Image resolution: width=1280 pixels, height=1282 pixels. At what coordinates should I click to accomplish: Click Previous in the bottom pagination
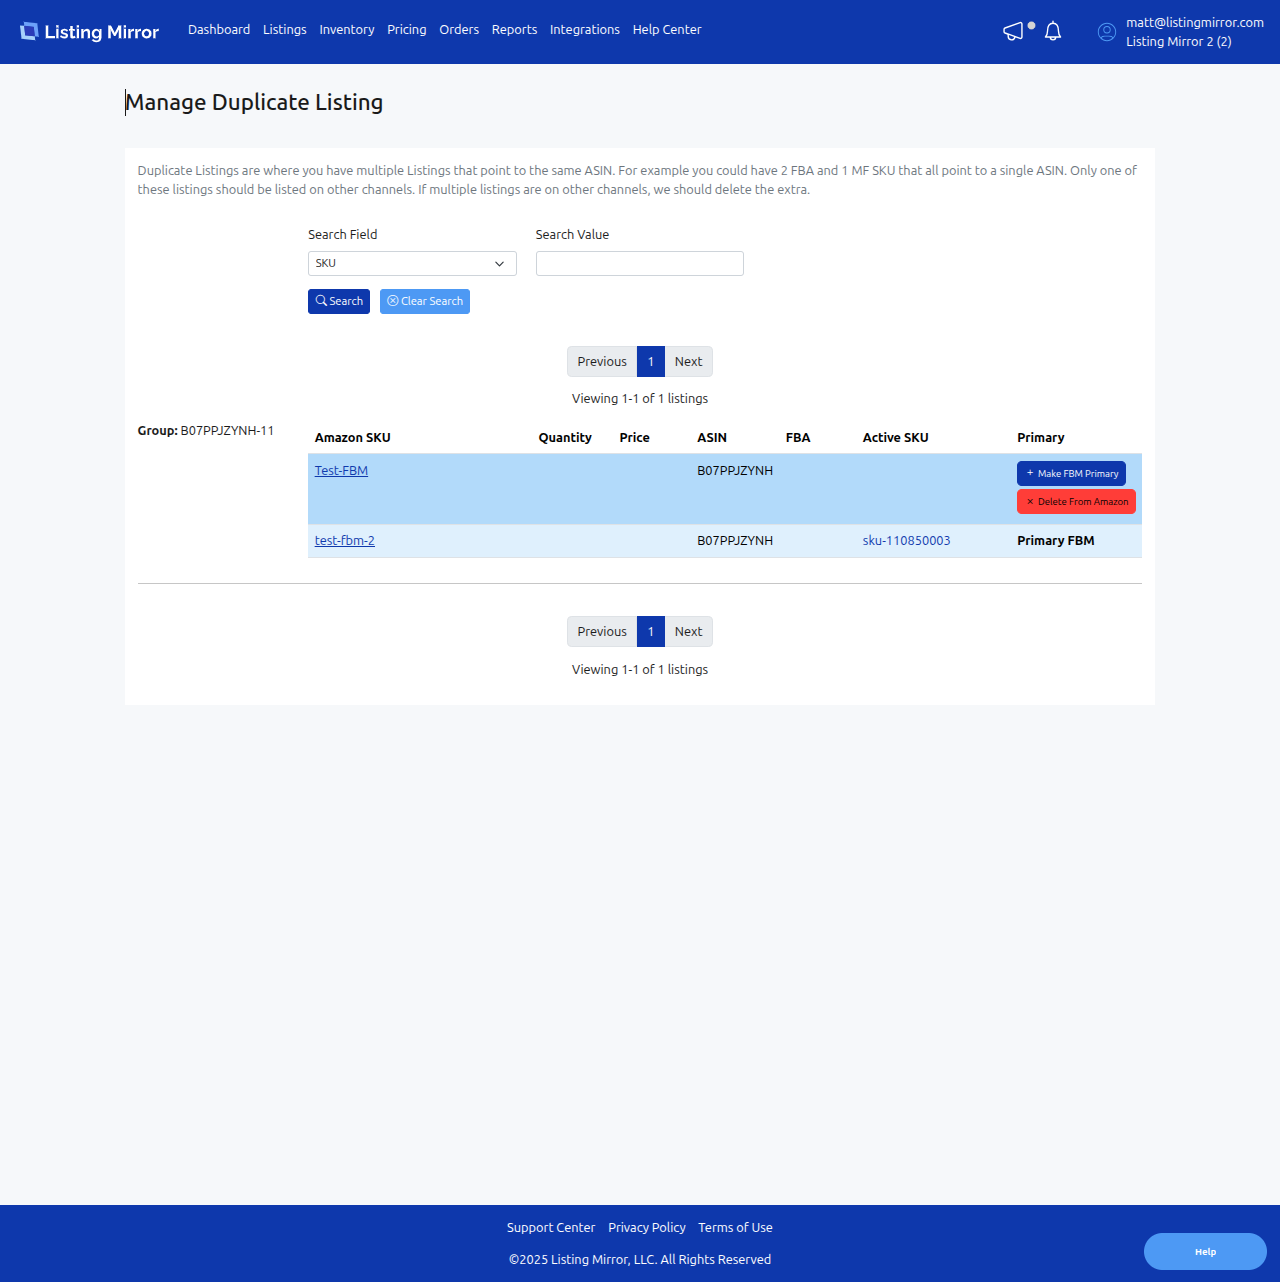[x=602, y=632]
